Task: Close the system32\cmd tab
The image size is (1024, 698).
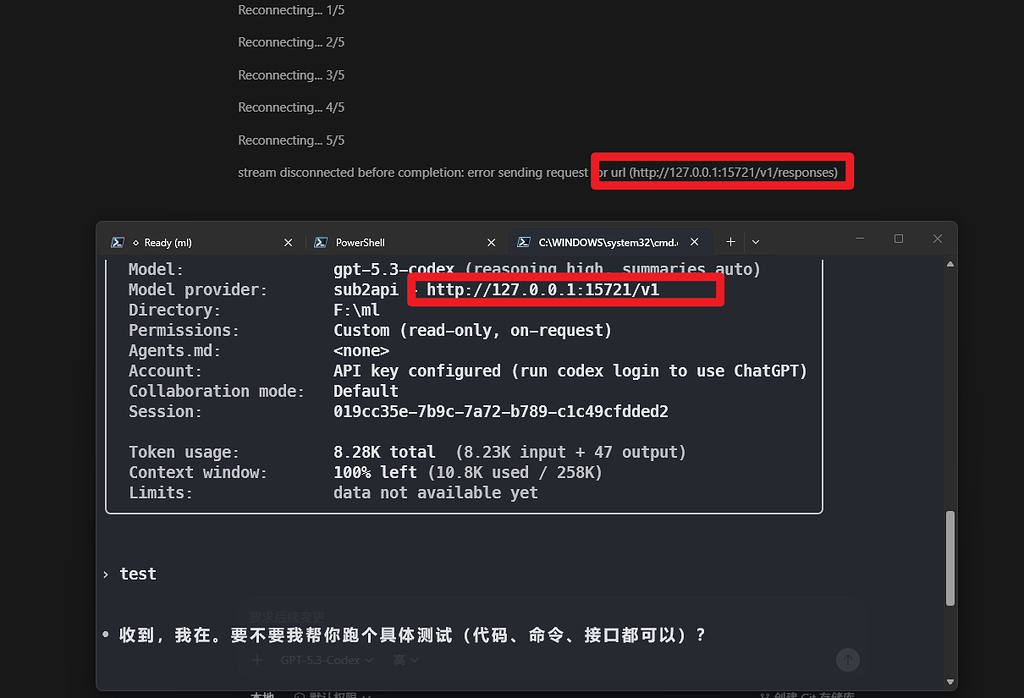Action: pyautogui.click(x=694, y=242)
